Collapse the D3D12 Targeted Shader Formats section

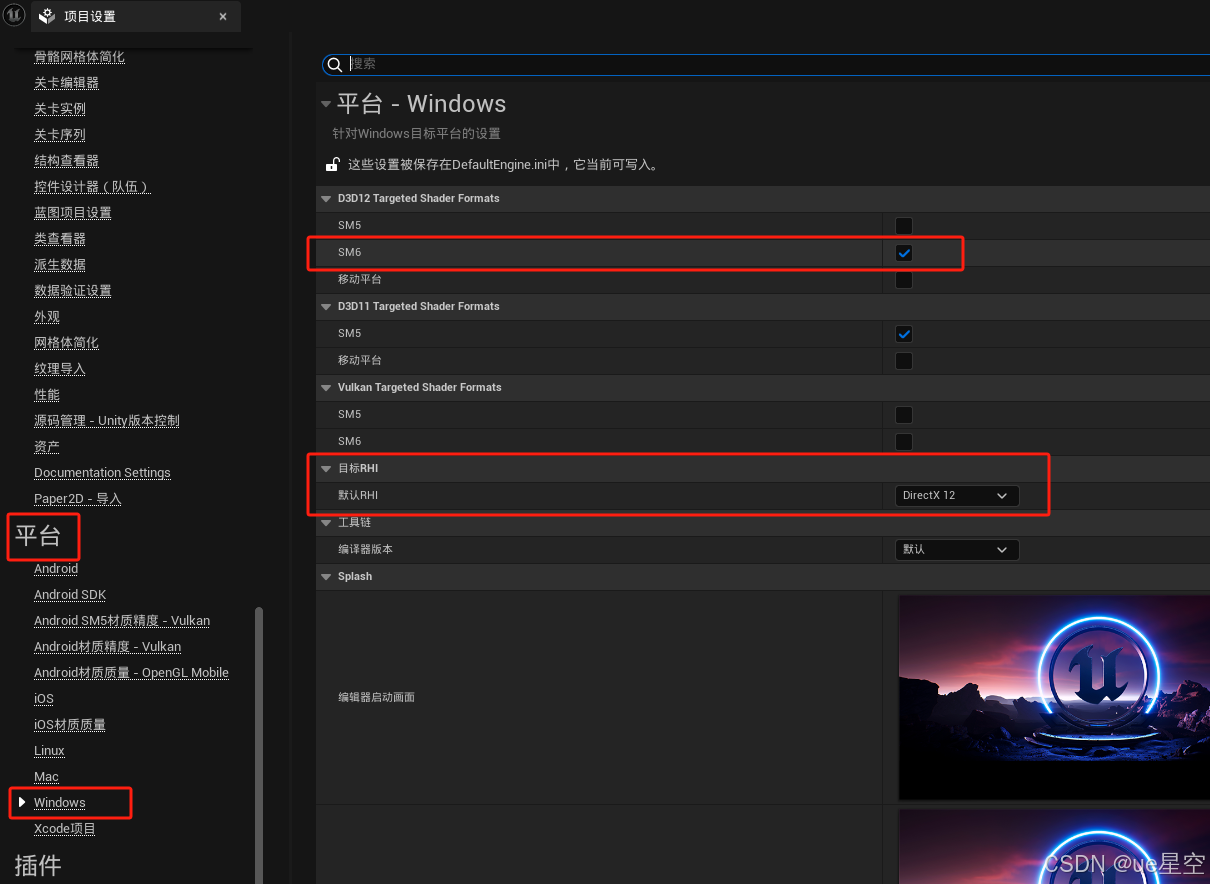tap(326, 199)
